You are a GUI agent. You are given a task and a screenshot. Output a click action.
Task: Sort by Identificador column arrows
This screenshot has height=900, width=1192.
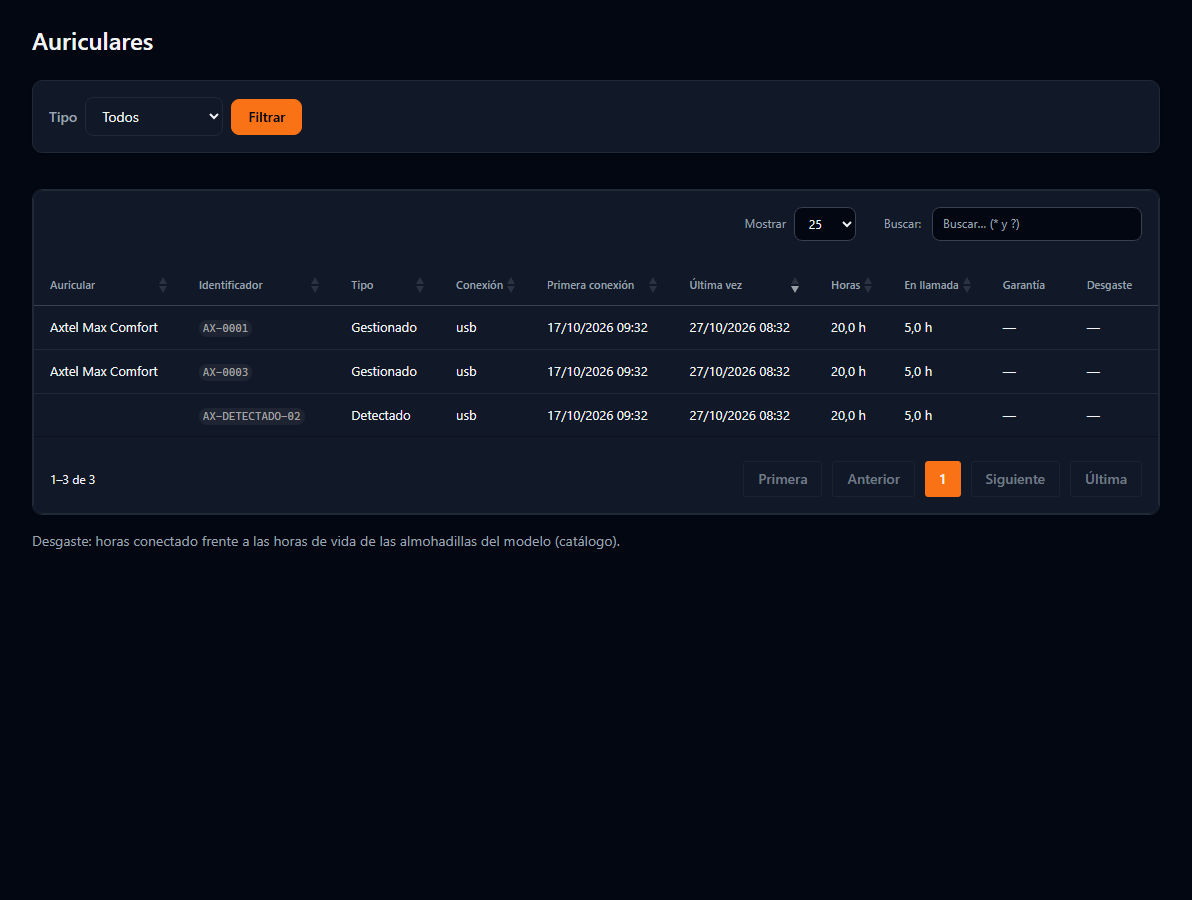(x=315, y=285)
